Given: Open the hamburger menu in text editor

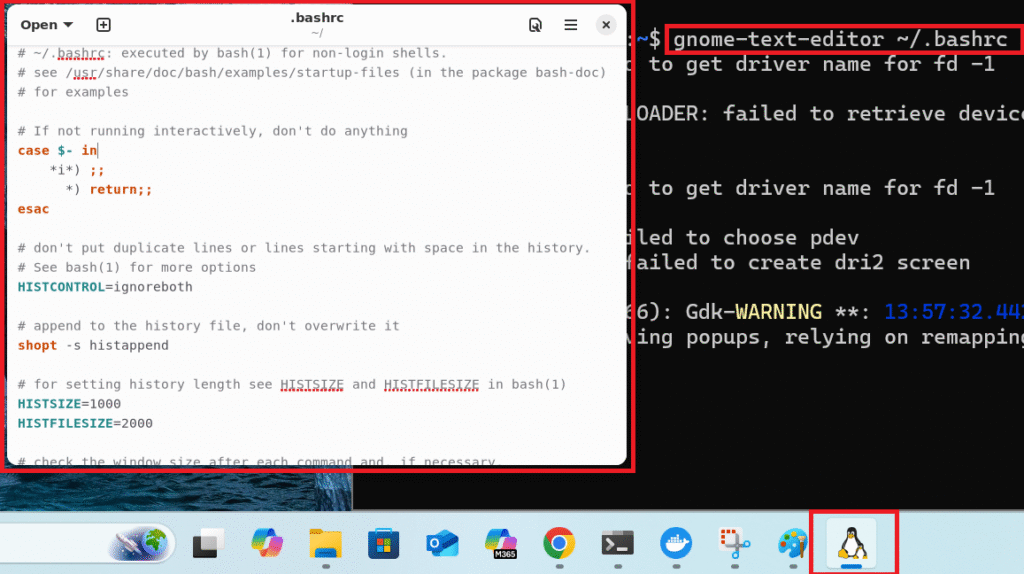Looking at the screenshot, I should 570,25.
